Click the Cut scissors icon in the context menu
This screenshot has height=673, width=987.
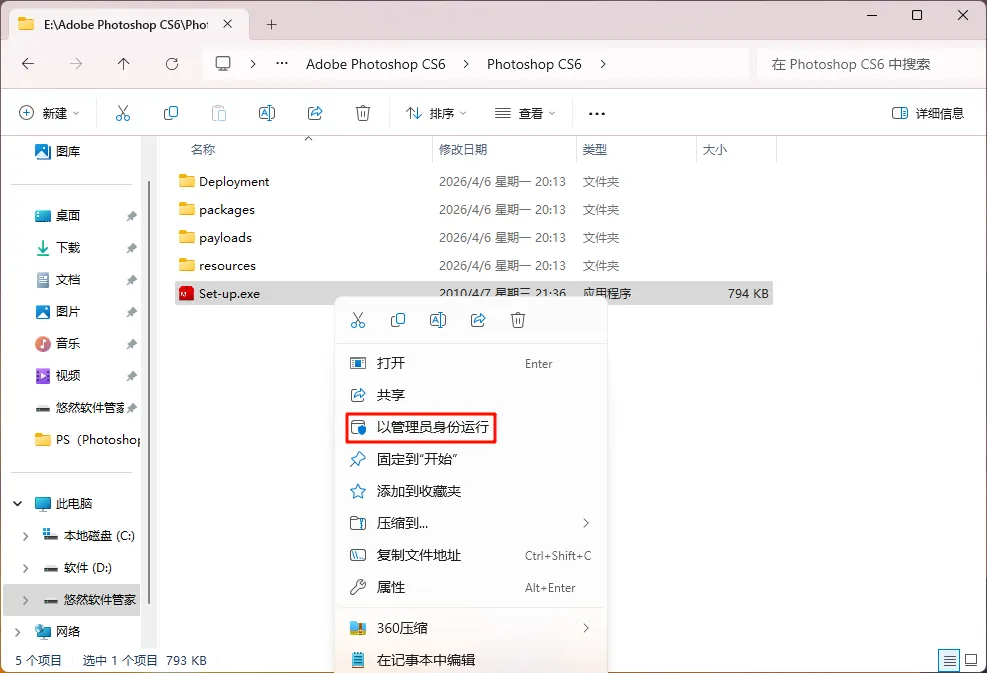pyautogui.click(x=358, y=320)
